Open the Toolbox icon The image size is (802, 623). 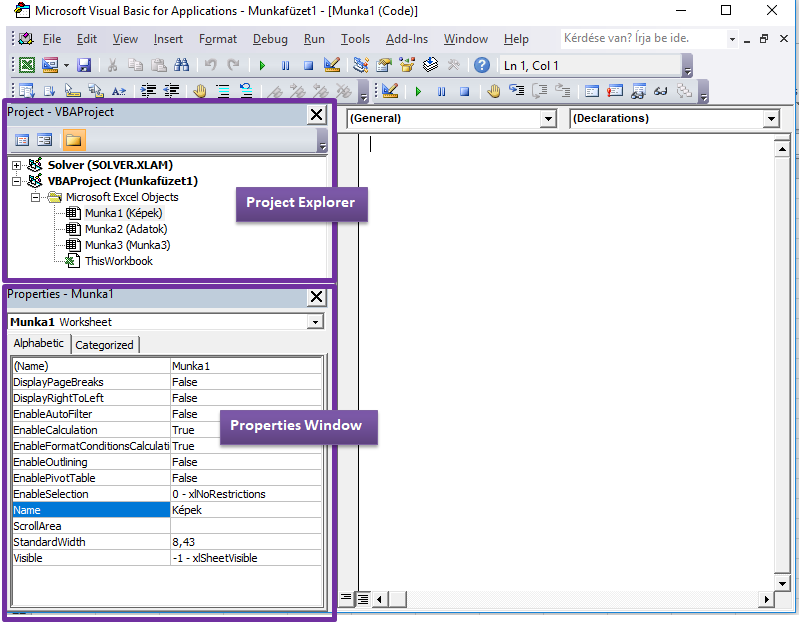(x=454, y=65)
